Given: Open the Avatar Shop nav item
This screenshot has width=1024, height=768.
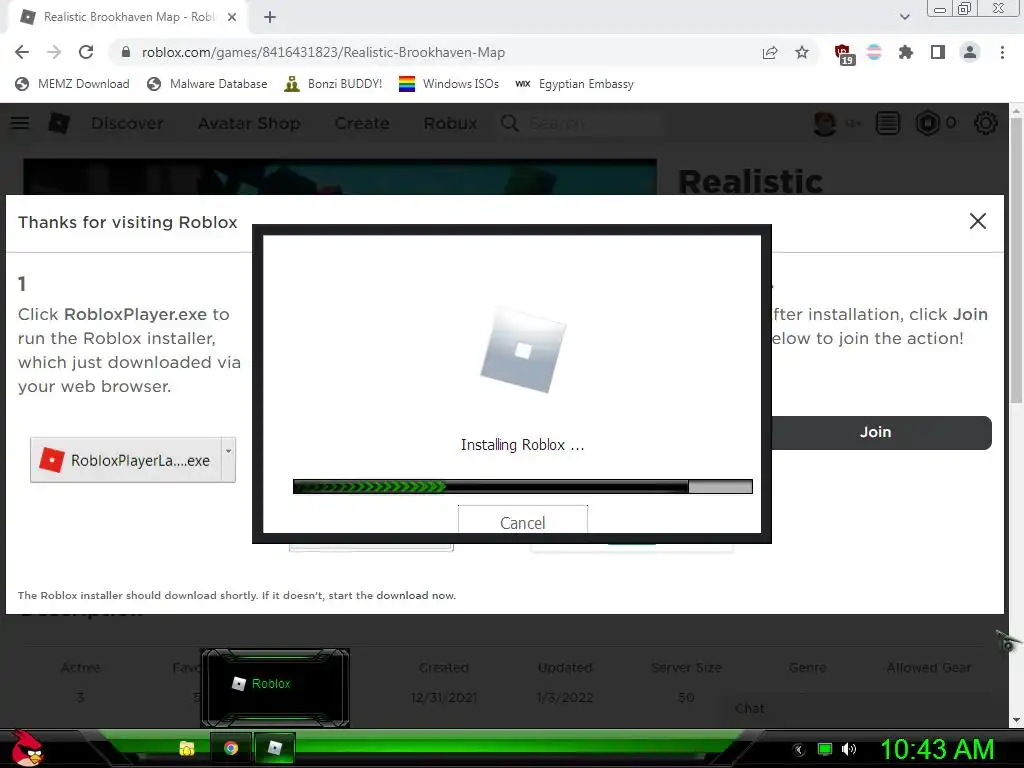Looking at the screenshot, I should pos(249,123).
